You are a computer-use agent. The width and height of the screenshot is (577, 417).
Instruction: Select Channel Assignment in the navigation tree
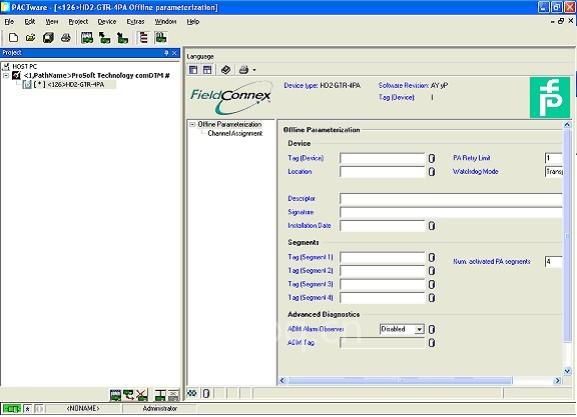tap(235, 133)
